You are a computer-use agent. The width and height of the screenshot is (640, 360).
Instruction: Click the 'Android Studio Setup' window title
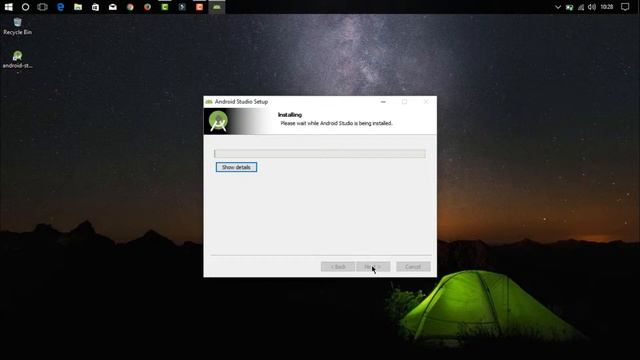click(241, 102)
